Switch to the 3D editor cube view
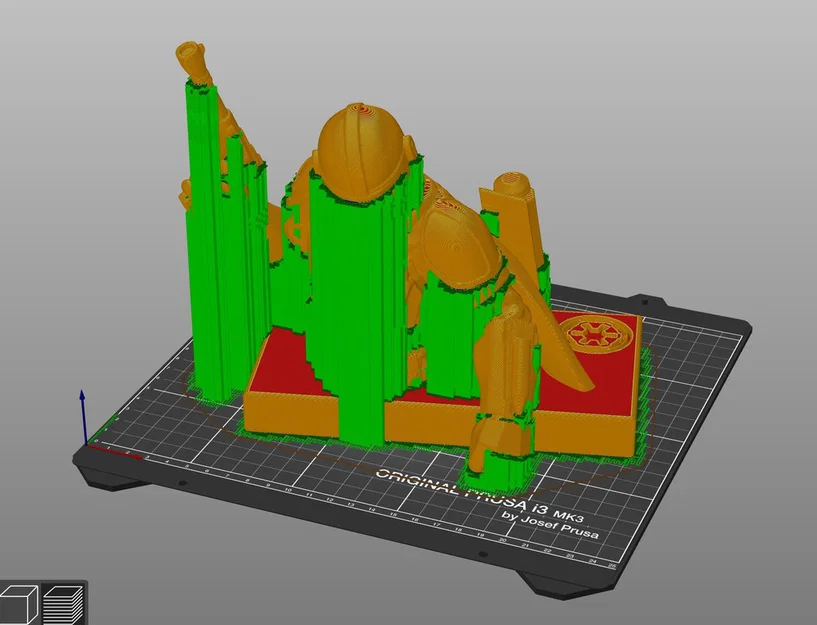 (x=19, y=604)
